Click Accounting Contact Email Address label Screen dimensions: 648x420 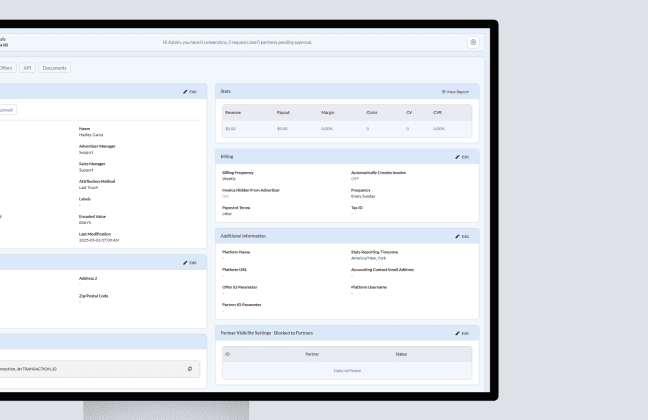click(x=382, y=270)
